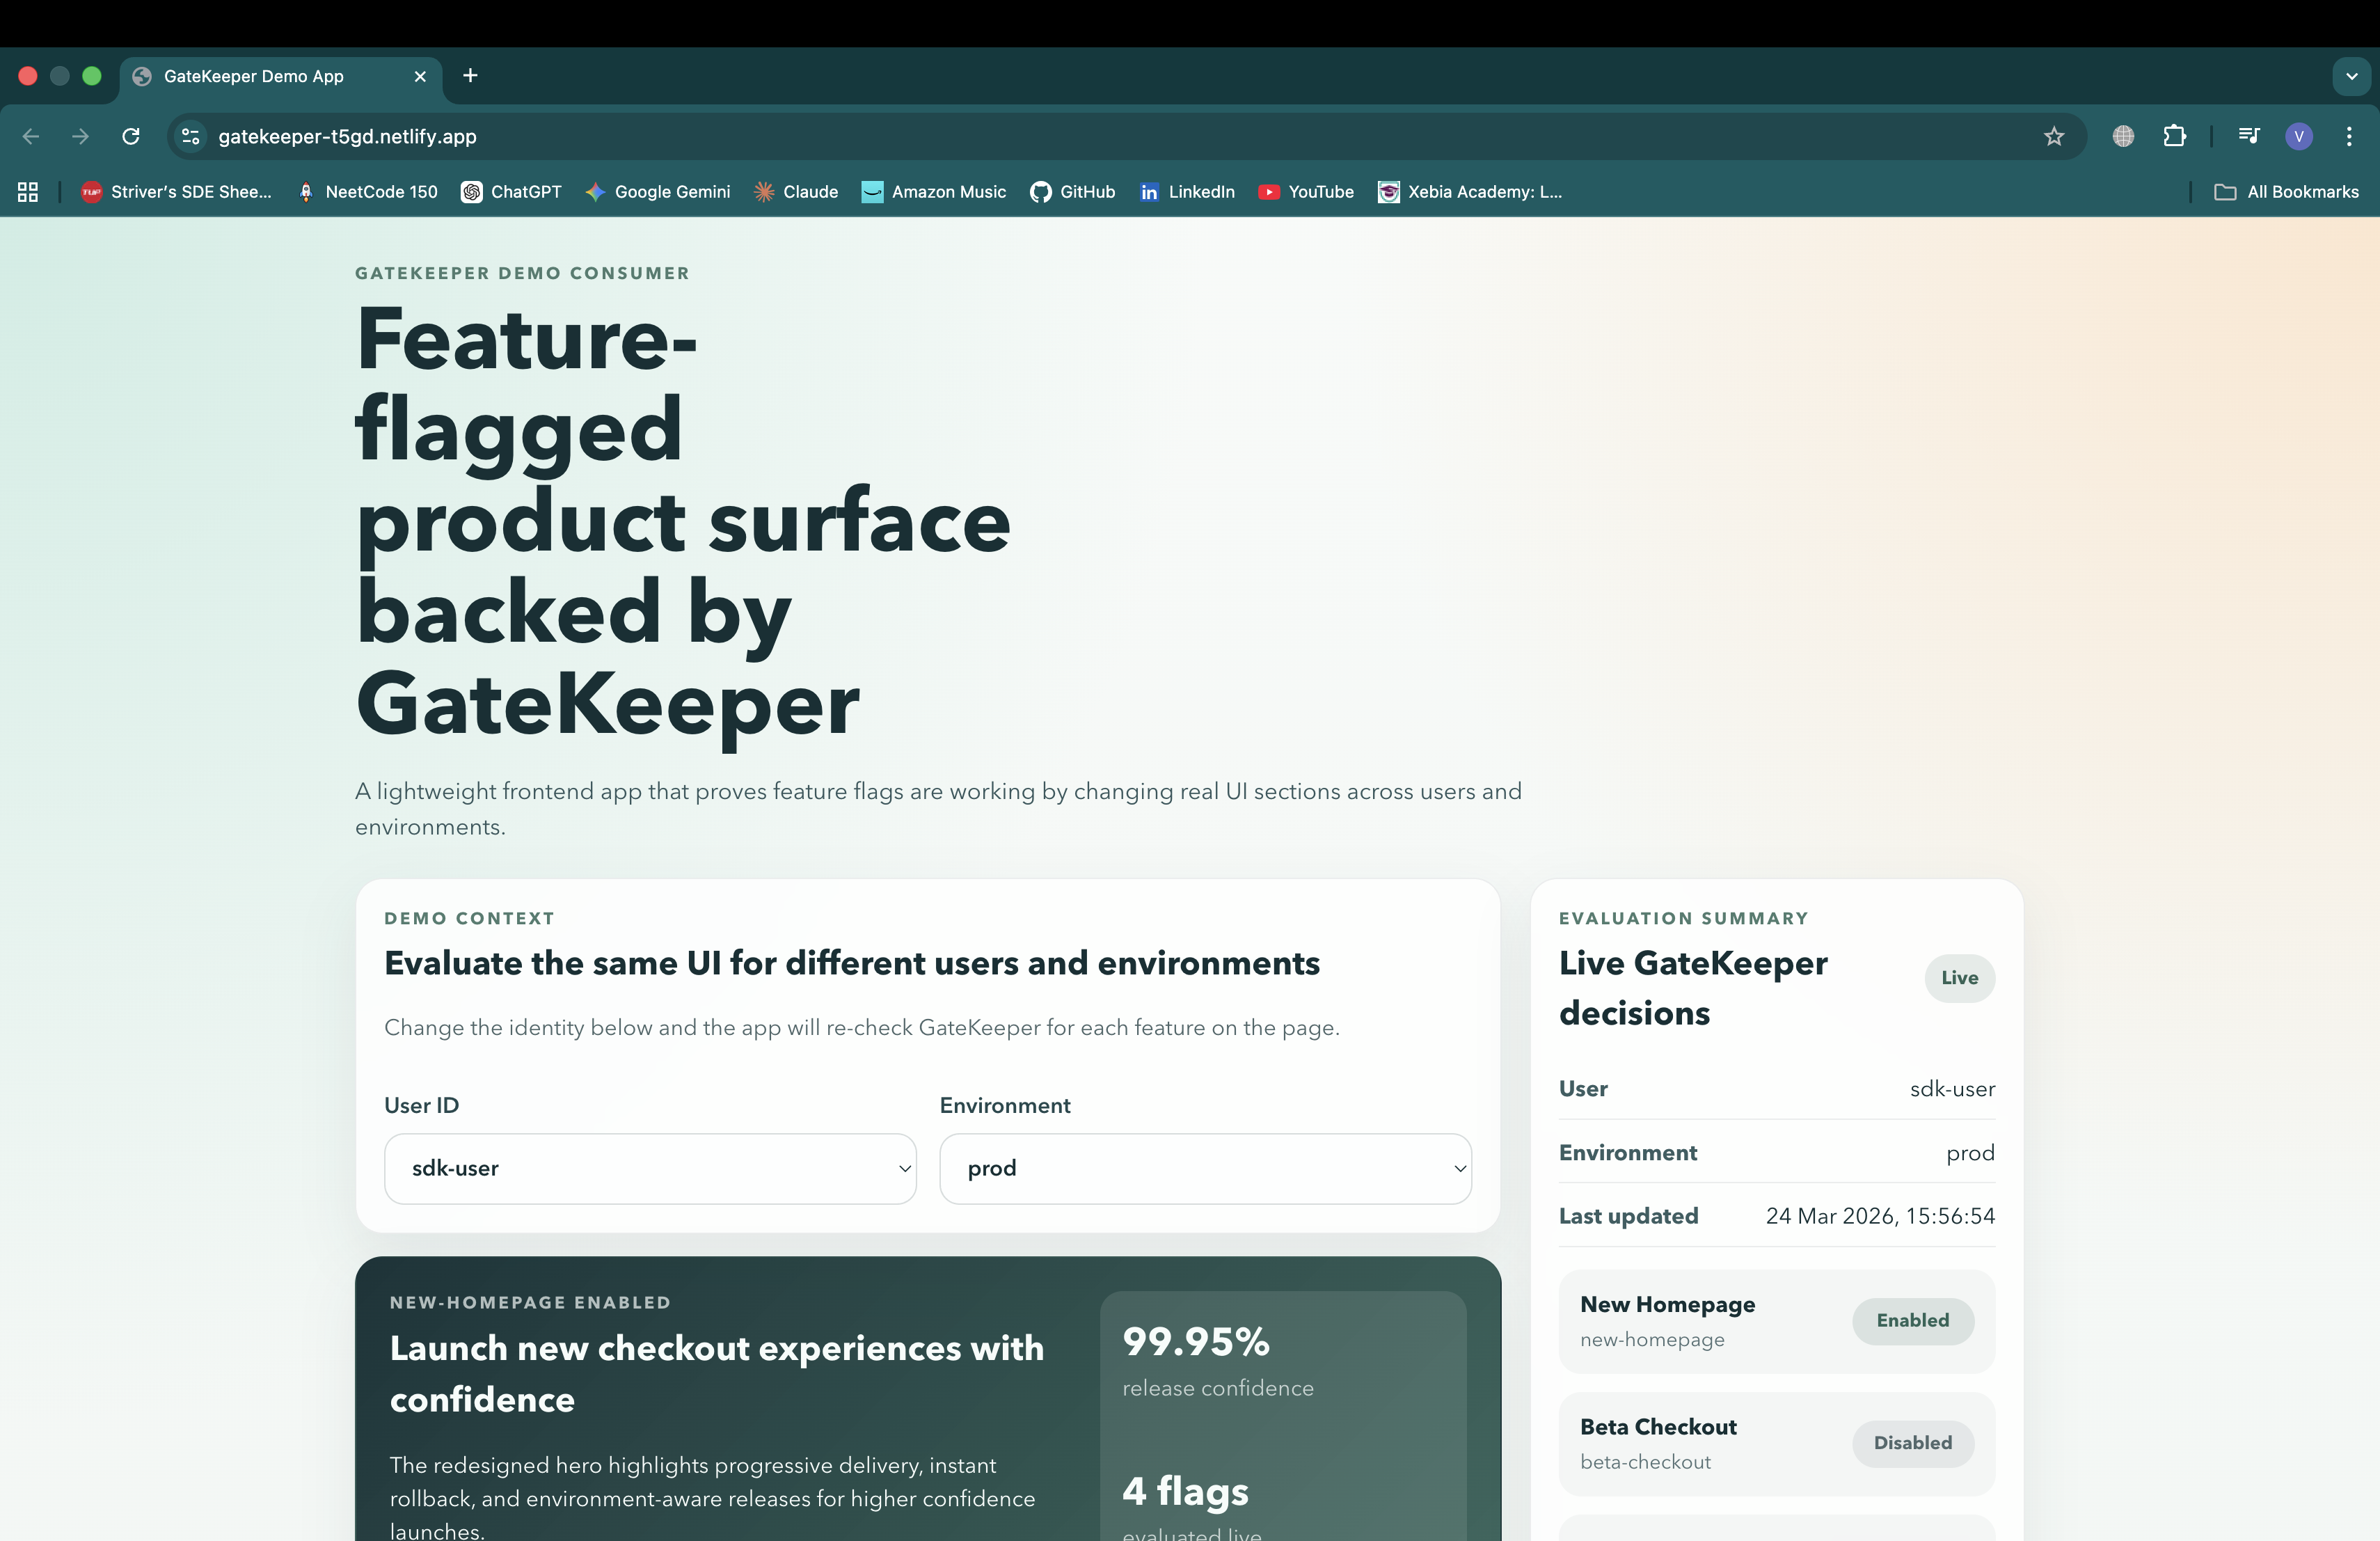The width and height of the screenshot is (2380, 1541).
Task: Open the ChatGPT bookmark
Action: (511, 192)
